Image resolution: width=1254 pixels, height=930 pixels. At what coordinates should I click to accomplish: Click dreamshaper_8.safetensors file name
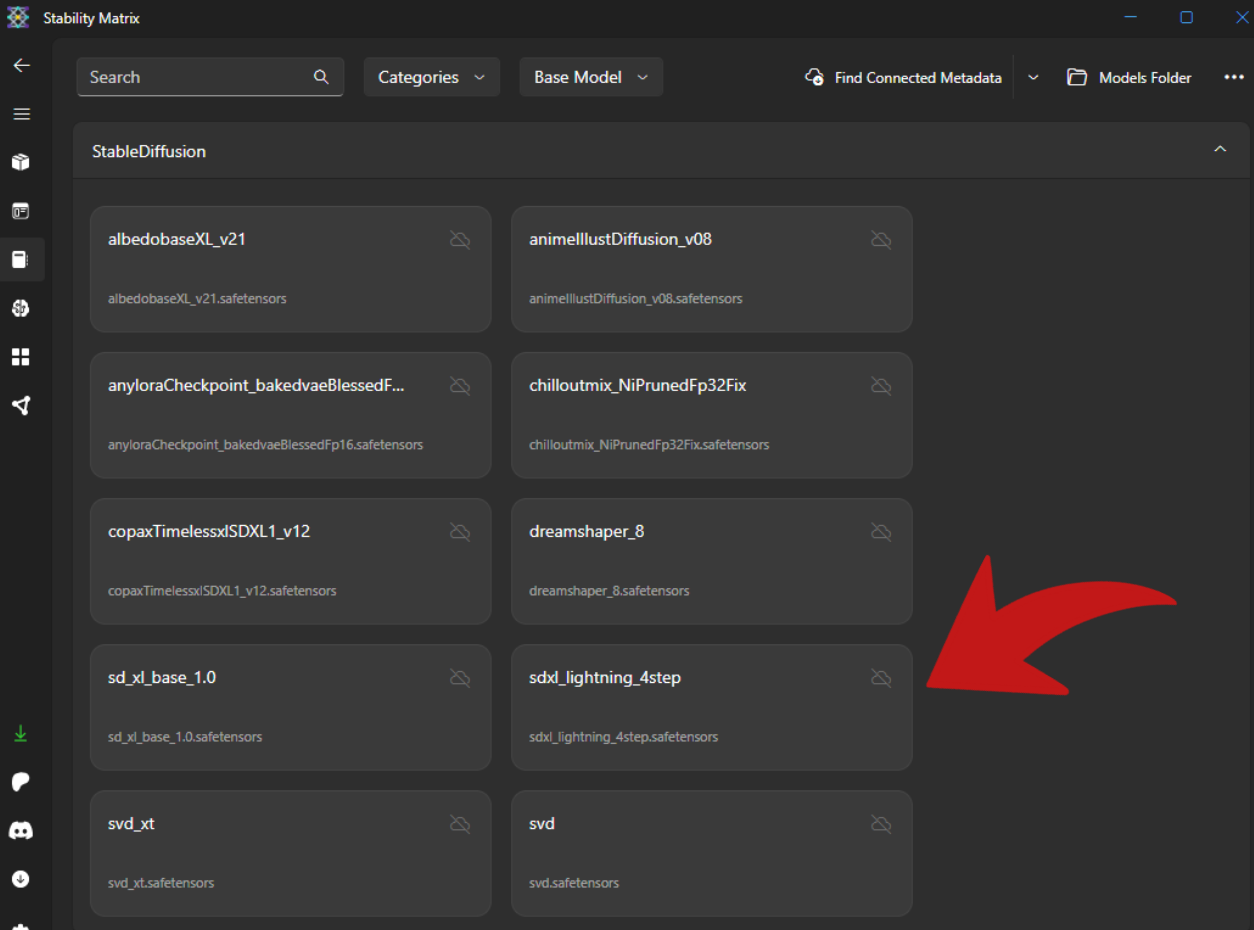coord(609,590)
